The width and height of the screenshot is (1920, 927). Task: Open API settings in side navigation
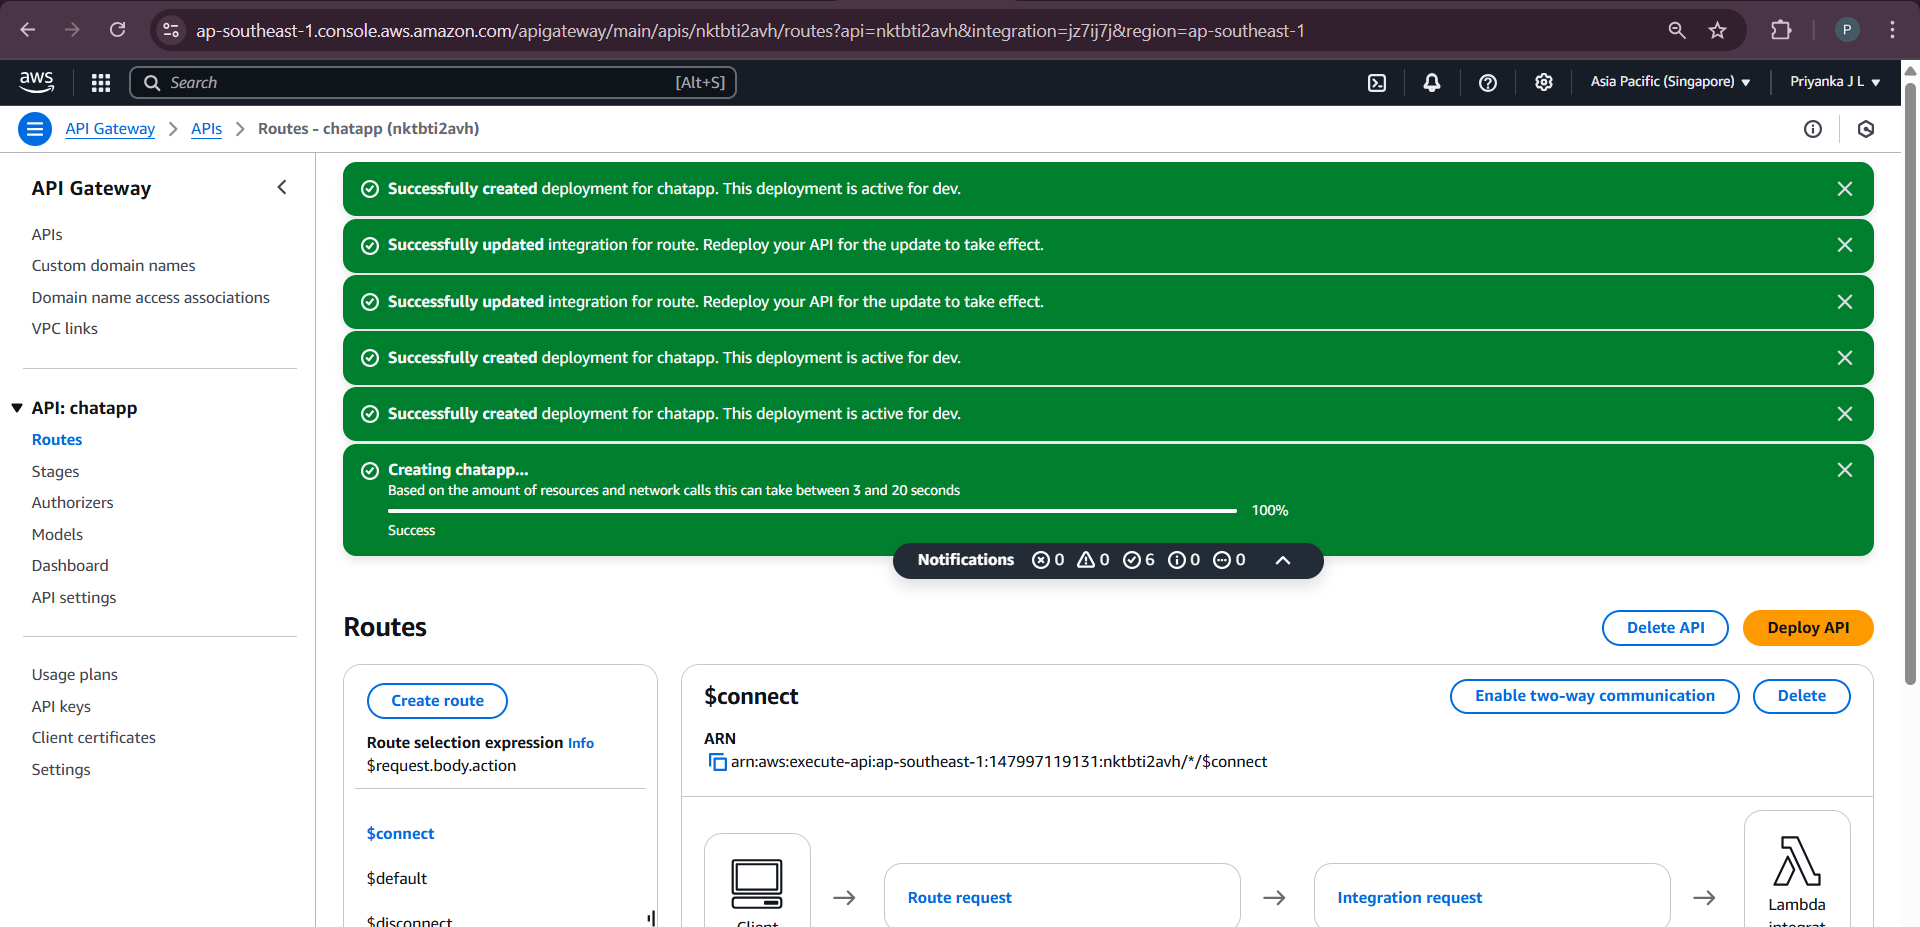click(74, 597)
